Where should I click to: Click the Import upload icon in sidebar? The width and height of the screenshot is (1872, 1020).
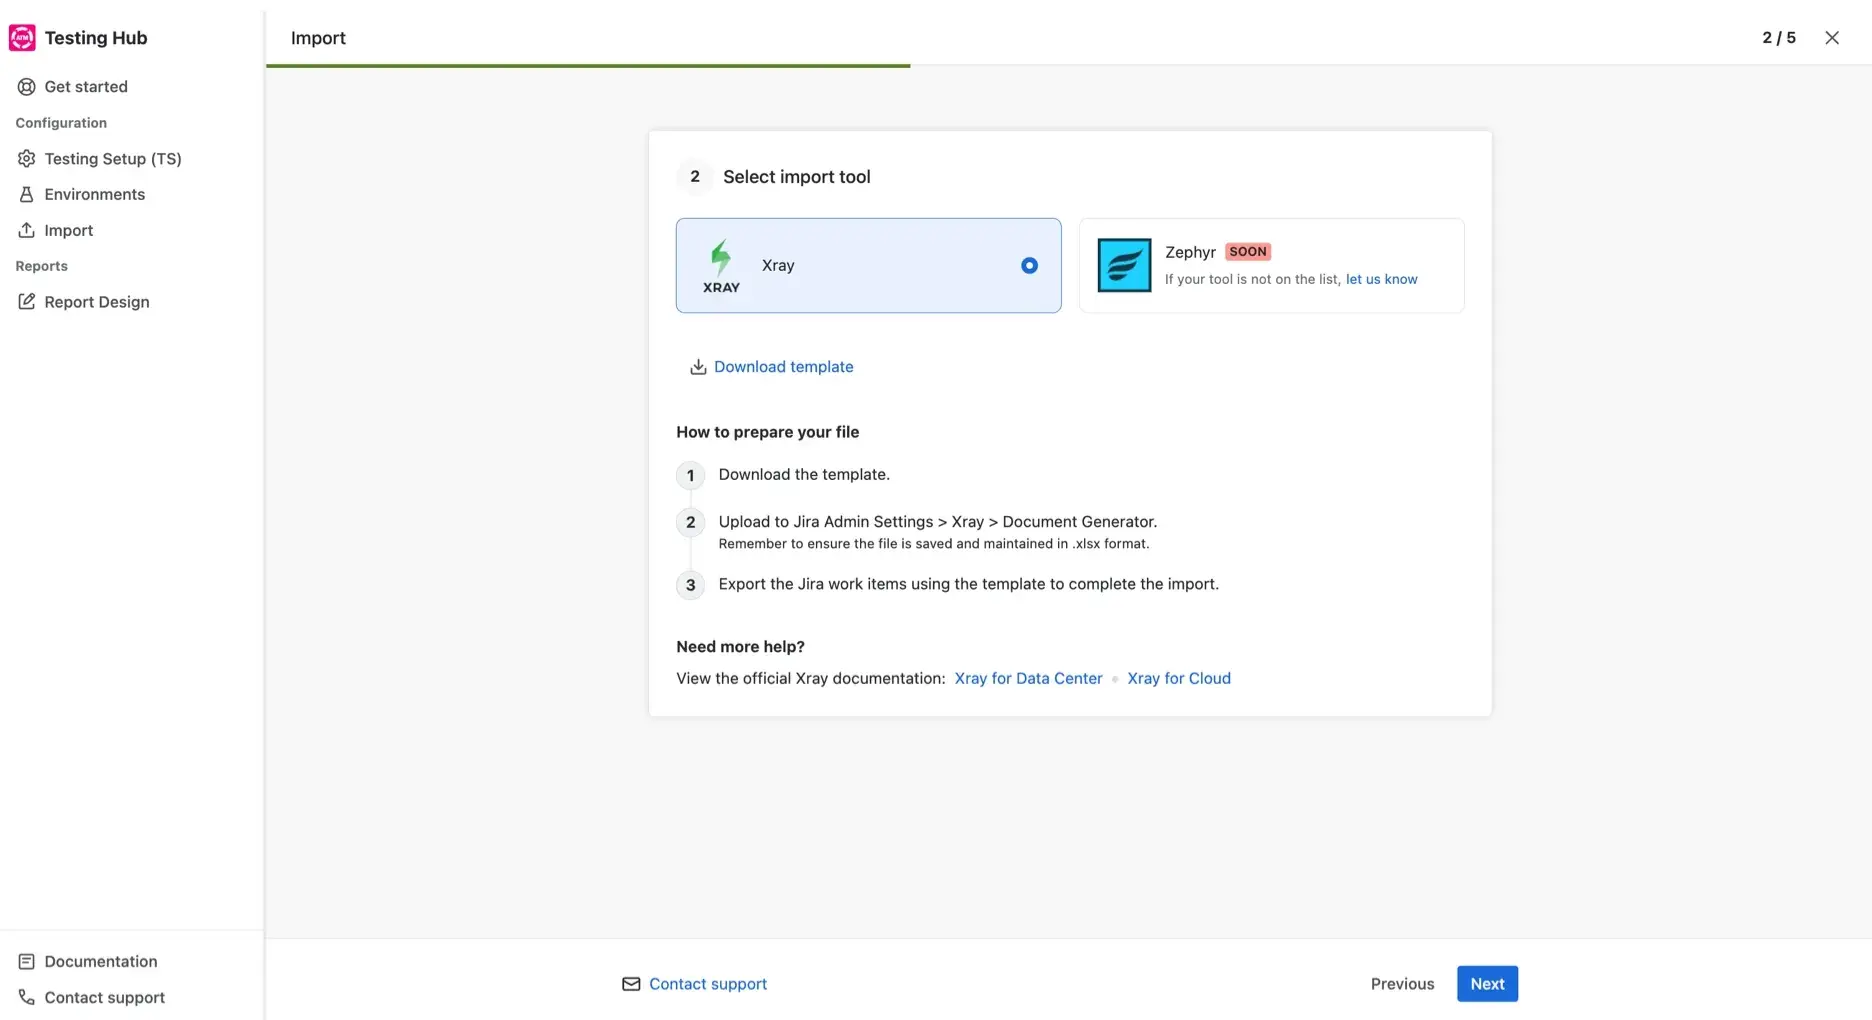[25, 230]
